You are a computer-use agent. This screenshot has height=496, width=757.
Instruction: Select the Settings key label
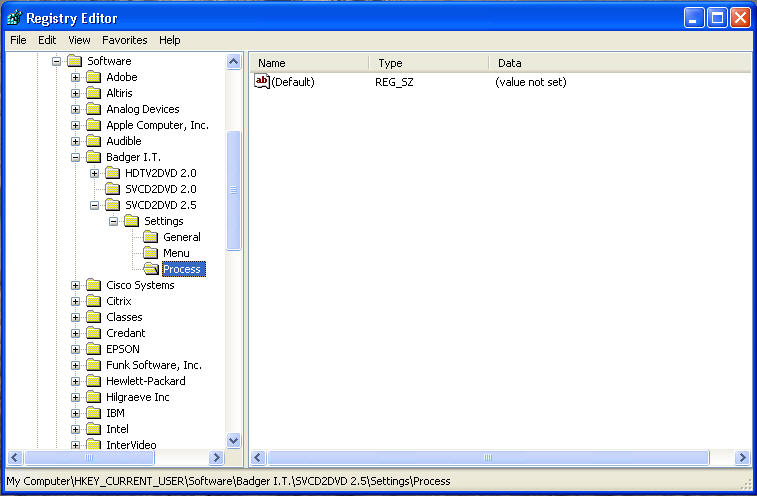[164, 221]
